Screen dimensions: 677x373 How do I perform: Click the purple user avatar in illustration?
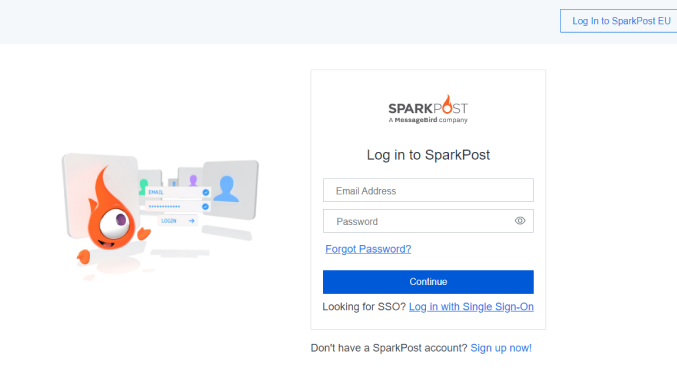click(193, 180)
